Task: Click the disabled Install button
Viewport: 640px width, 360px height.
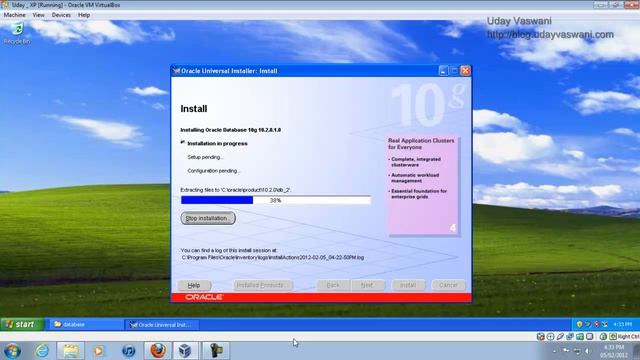Action: [408, 285]
